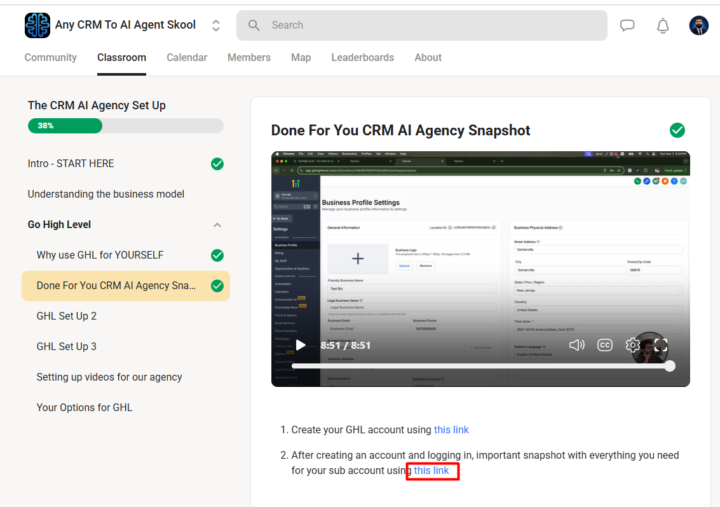
Task: Open 'this link' to create GHL account
Action: [451, 430]
